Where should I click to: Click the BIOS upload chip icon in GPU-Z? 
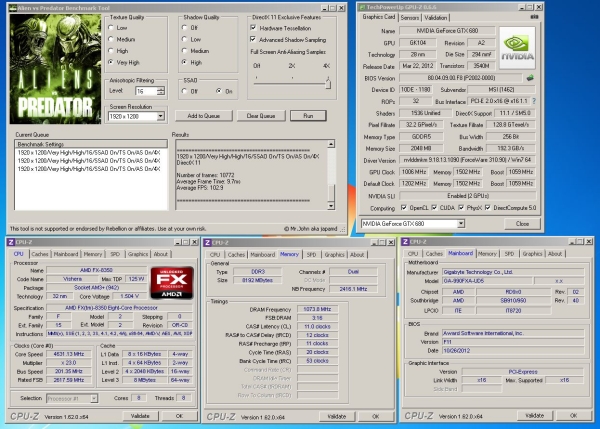pyautogui.click(x=530, y=78)
